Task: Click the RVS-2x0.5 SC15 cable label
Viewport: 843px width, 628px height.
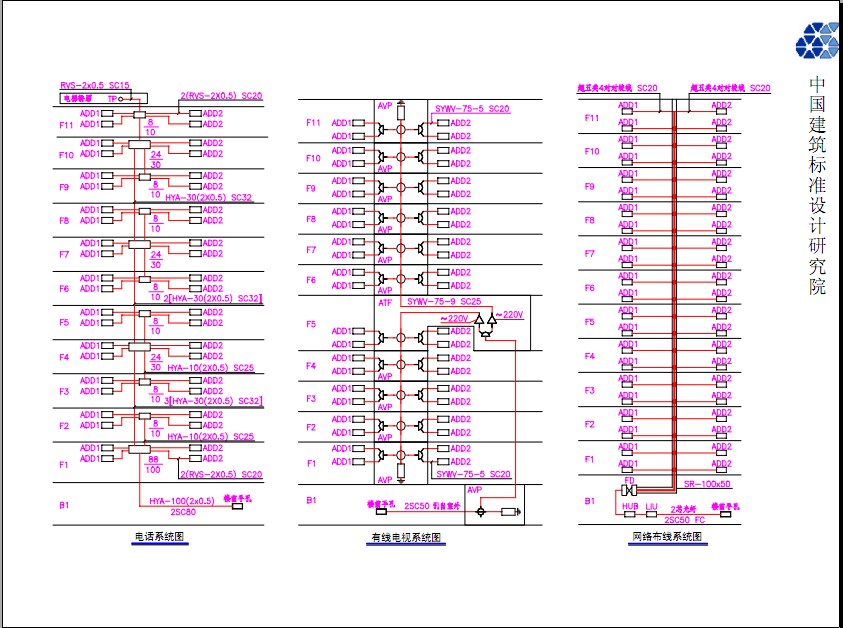Action: click(x=95, y=85)
